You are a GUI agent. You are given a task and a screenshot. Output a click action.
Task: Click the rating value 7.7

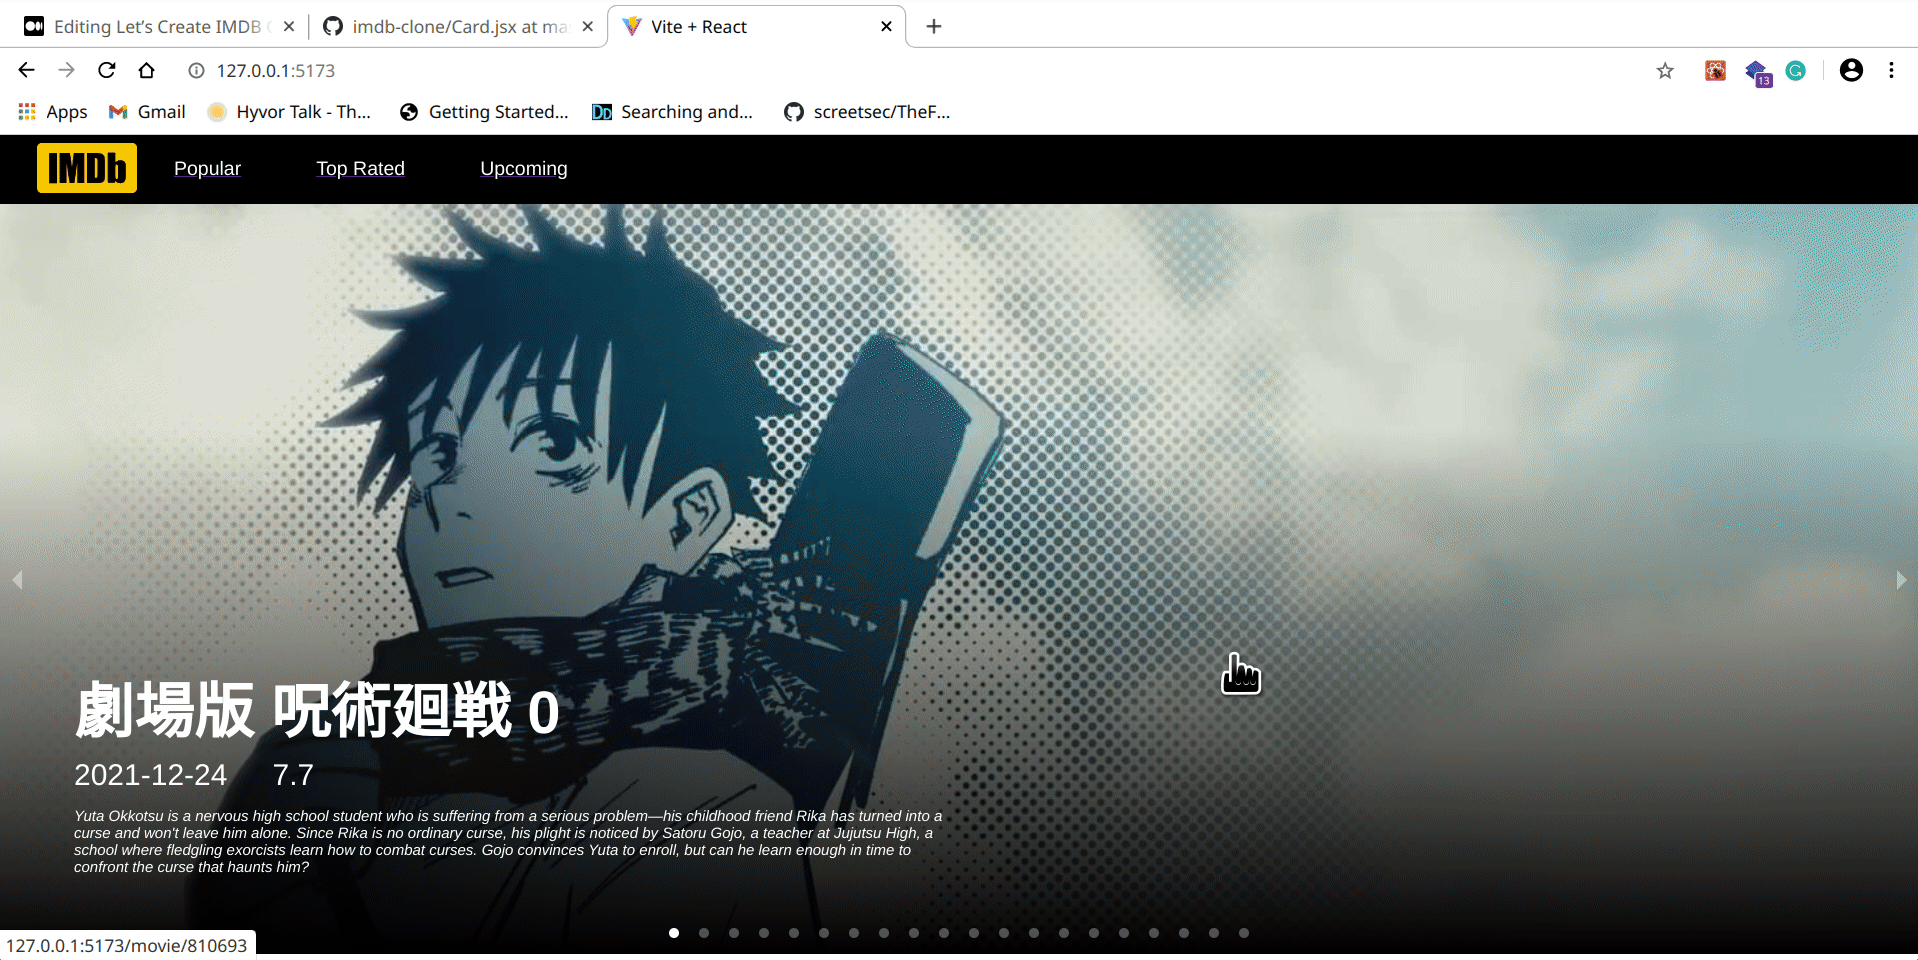point(293,775)
